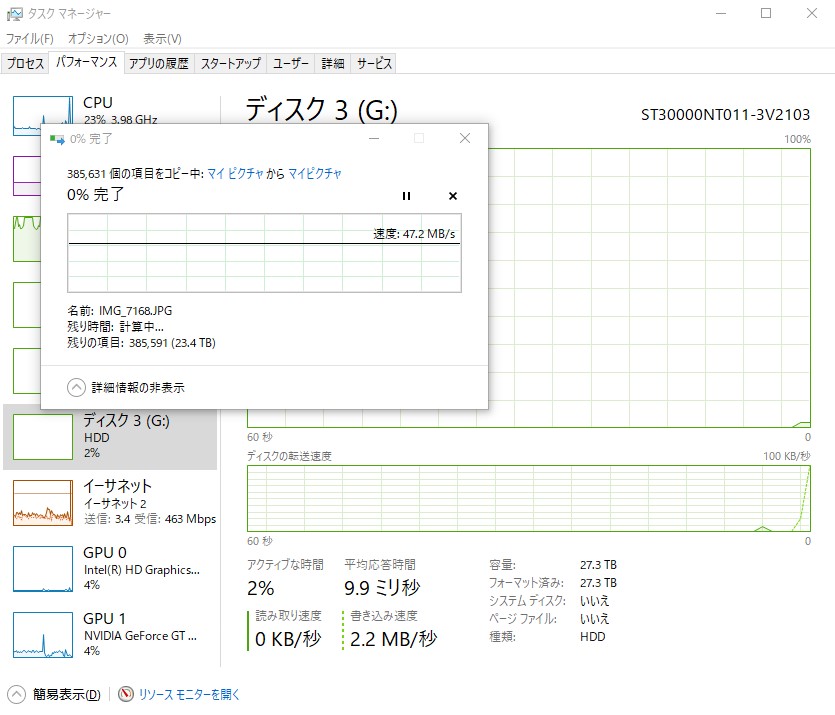Click the GPU 1 graph thumbnail

[x=43, y=635]
